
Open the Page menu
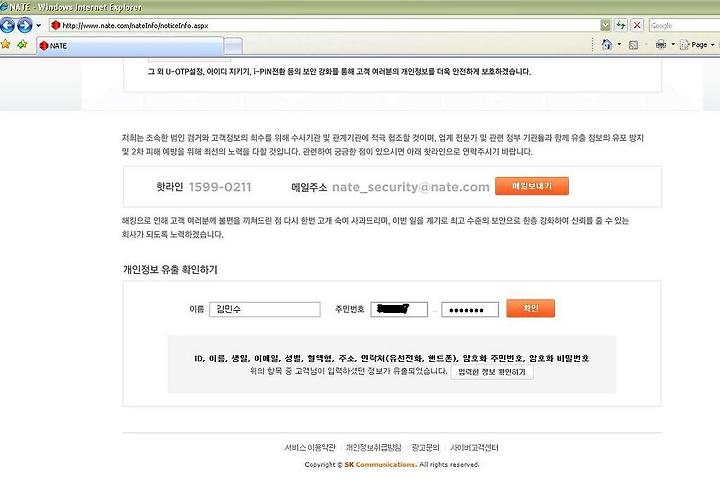[697, 45]
